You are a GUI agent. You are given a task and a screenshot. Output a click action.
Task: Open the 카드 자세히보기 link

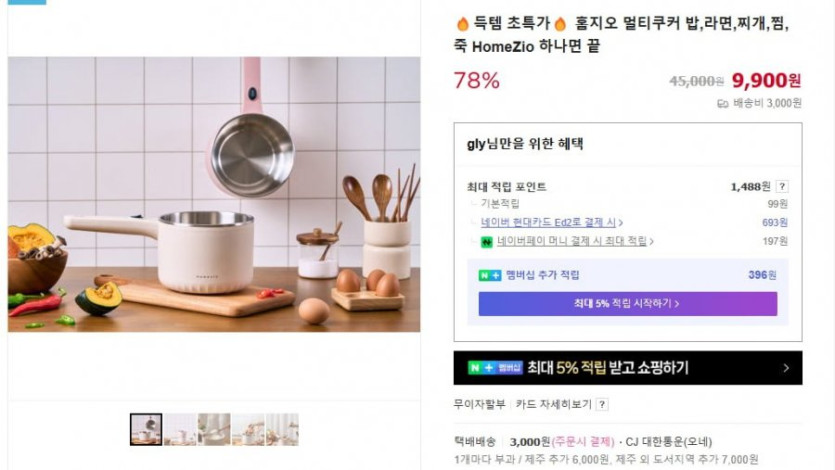(x=553, y=405)
